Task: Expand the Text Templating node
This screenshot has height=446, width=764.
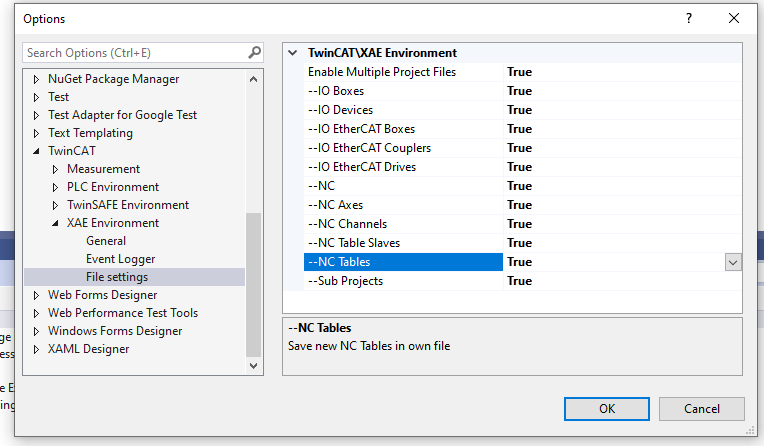Action: (x=36, y=133)
